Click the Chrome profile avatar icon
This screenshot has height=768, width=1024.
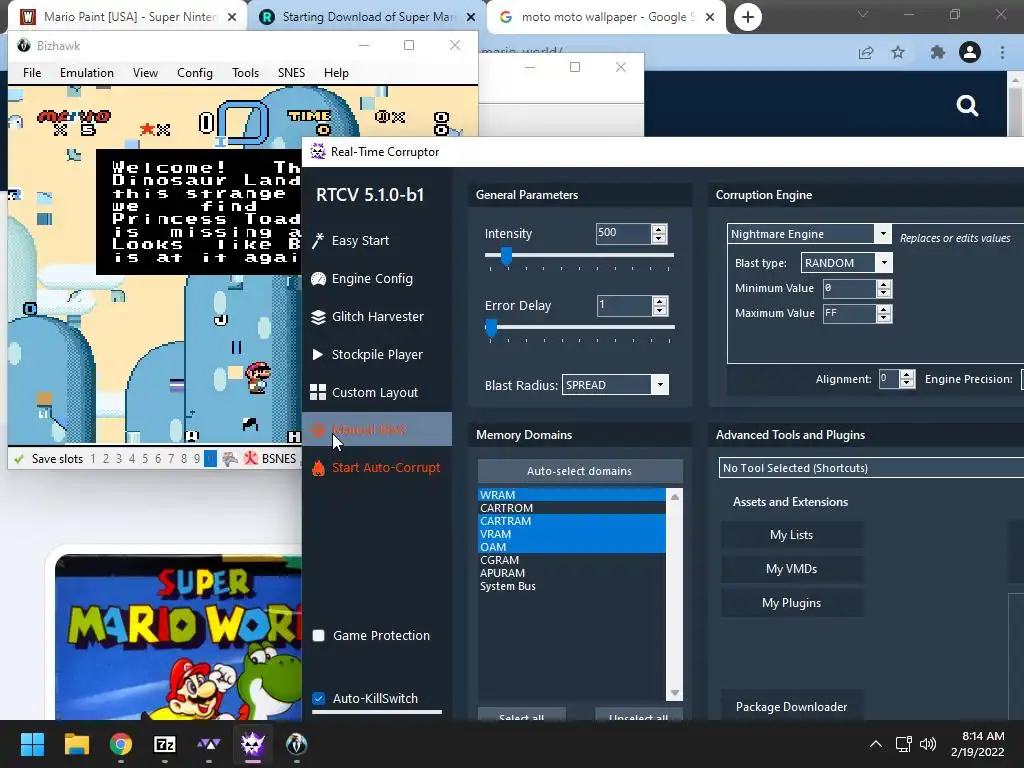[x=970, y=52]
